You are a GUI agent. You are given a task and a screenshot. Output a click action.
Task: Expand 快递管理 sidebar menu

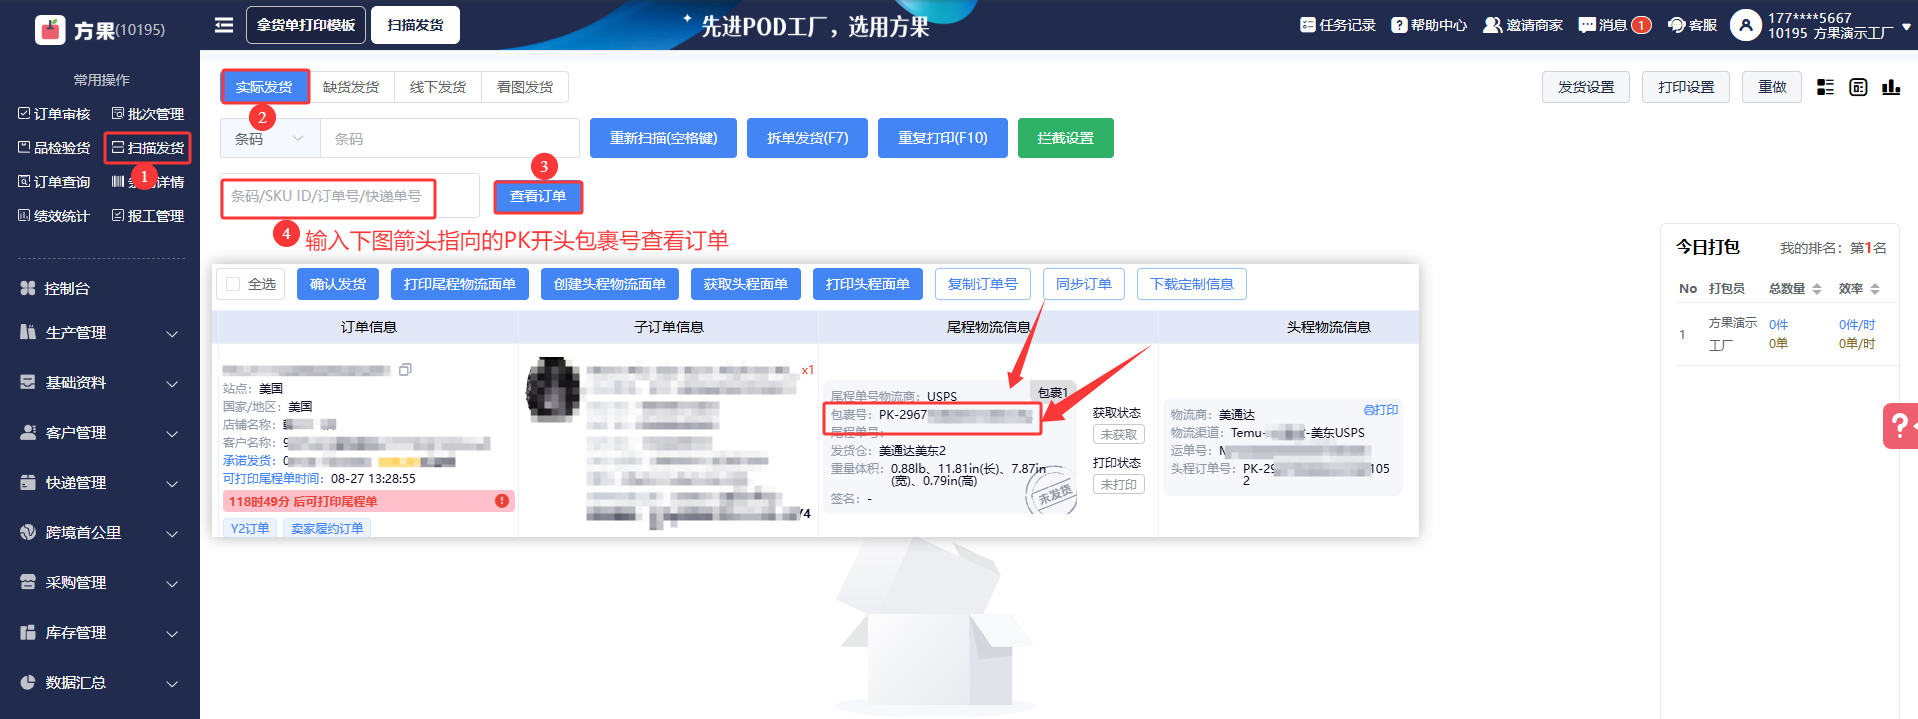[100, 483]
